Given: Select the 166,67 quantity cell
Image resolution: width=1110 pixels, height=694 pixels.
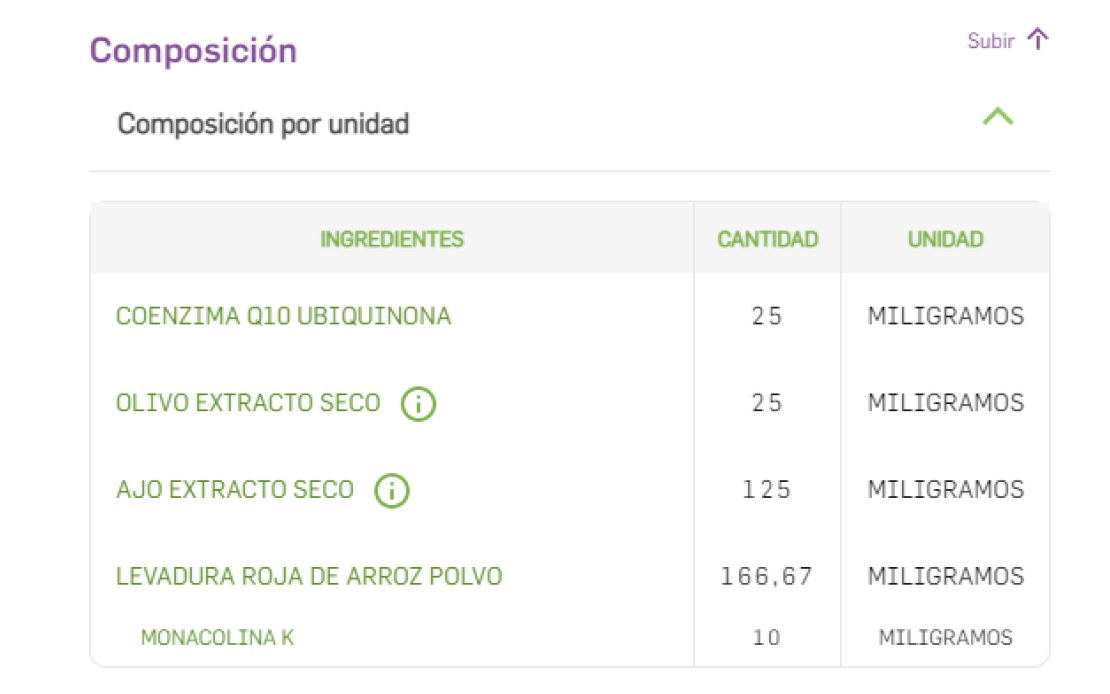Looking at the screenshot, I should (x=767, y=577).
